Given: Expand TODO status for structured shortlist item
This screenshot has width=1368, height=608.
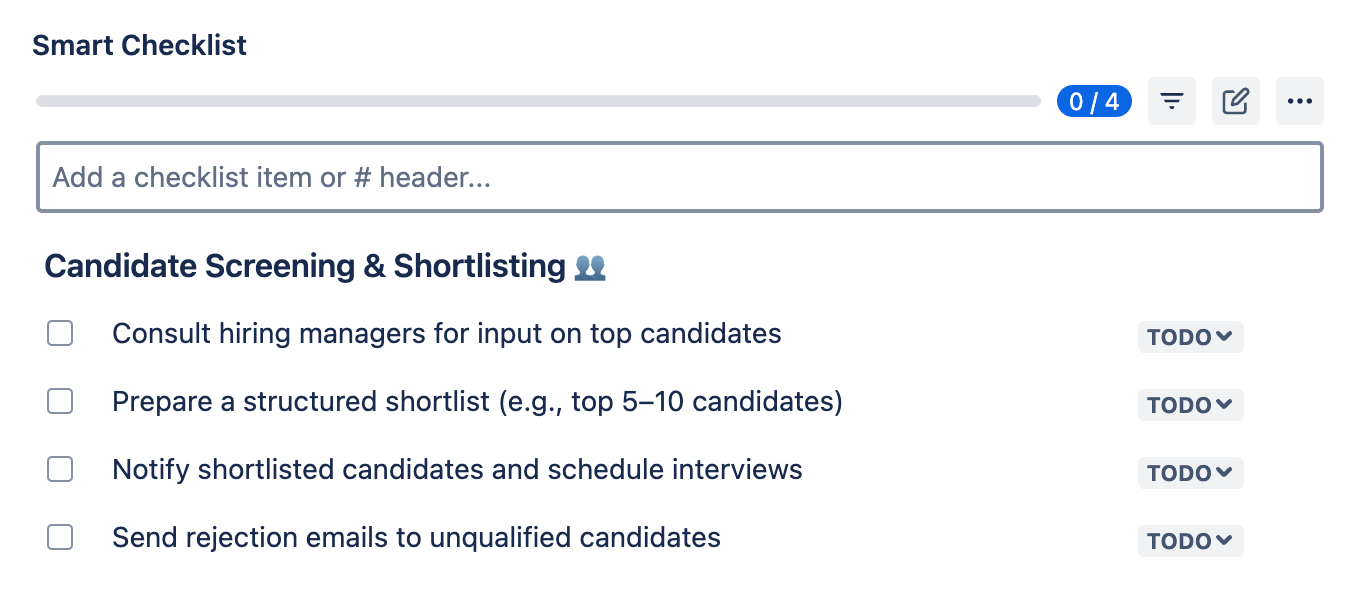Looking at the screenshot, I should pyautogui.click(x=1190, y=405).
